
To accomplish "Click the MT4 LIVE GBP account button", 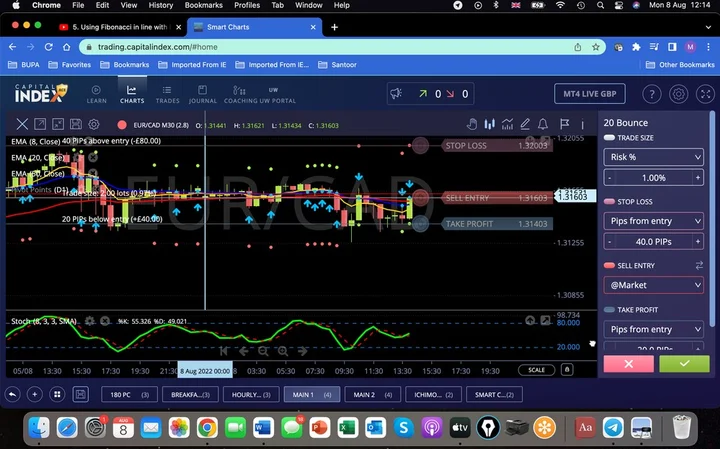I will 589,94.
